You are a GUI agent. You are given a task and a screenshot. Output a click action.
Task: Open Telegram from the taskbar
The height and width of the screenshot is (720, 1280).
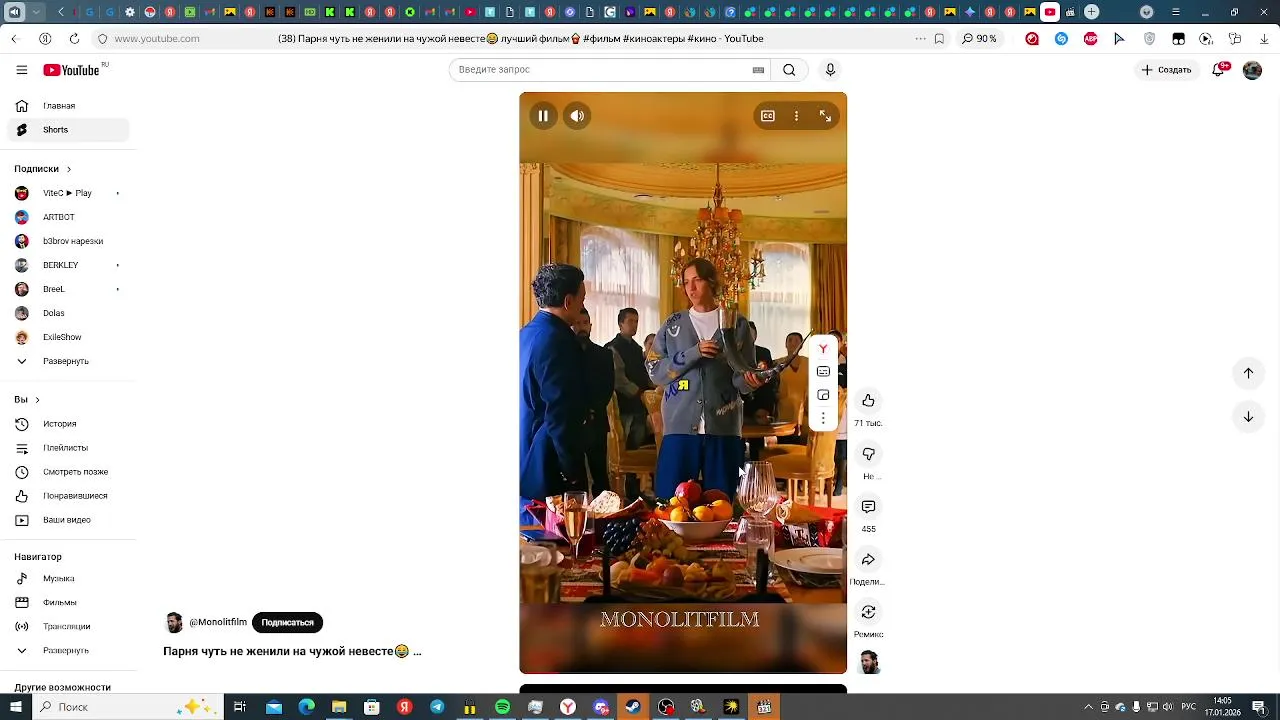click(437, 707)
